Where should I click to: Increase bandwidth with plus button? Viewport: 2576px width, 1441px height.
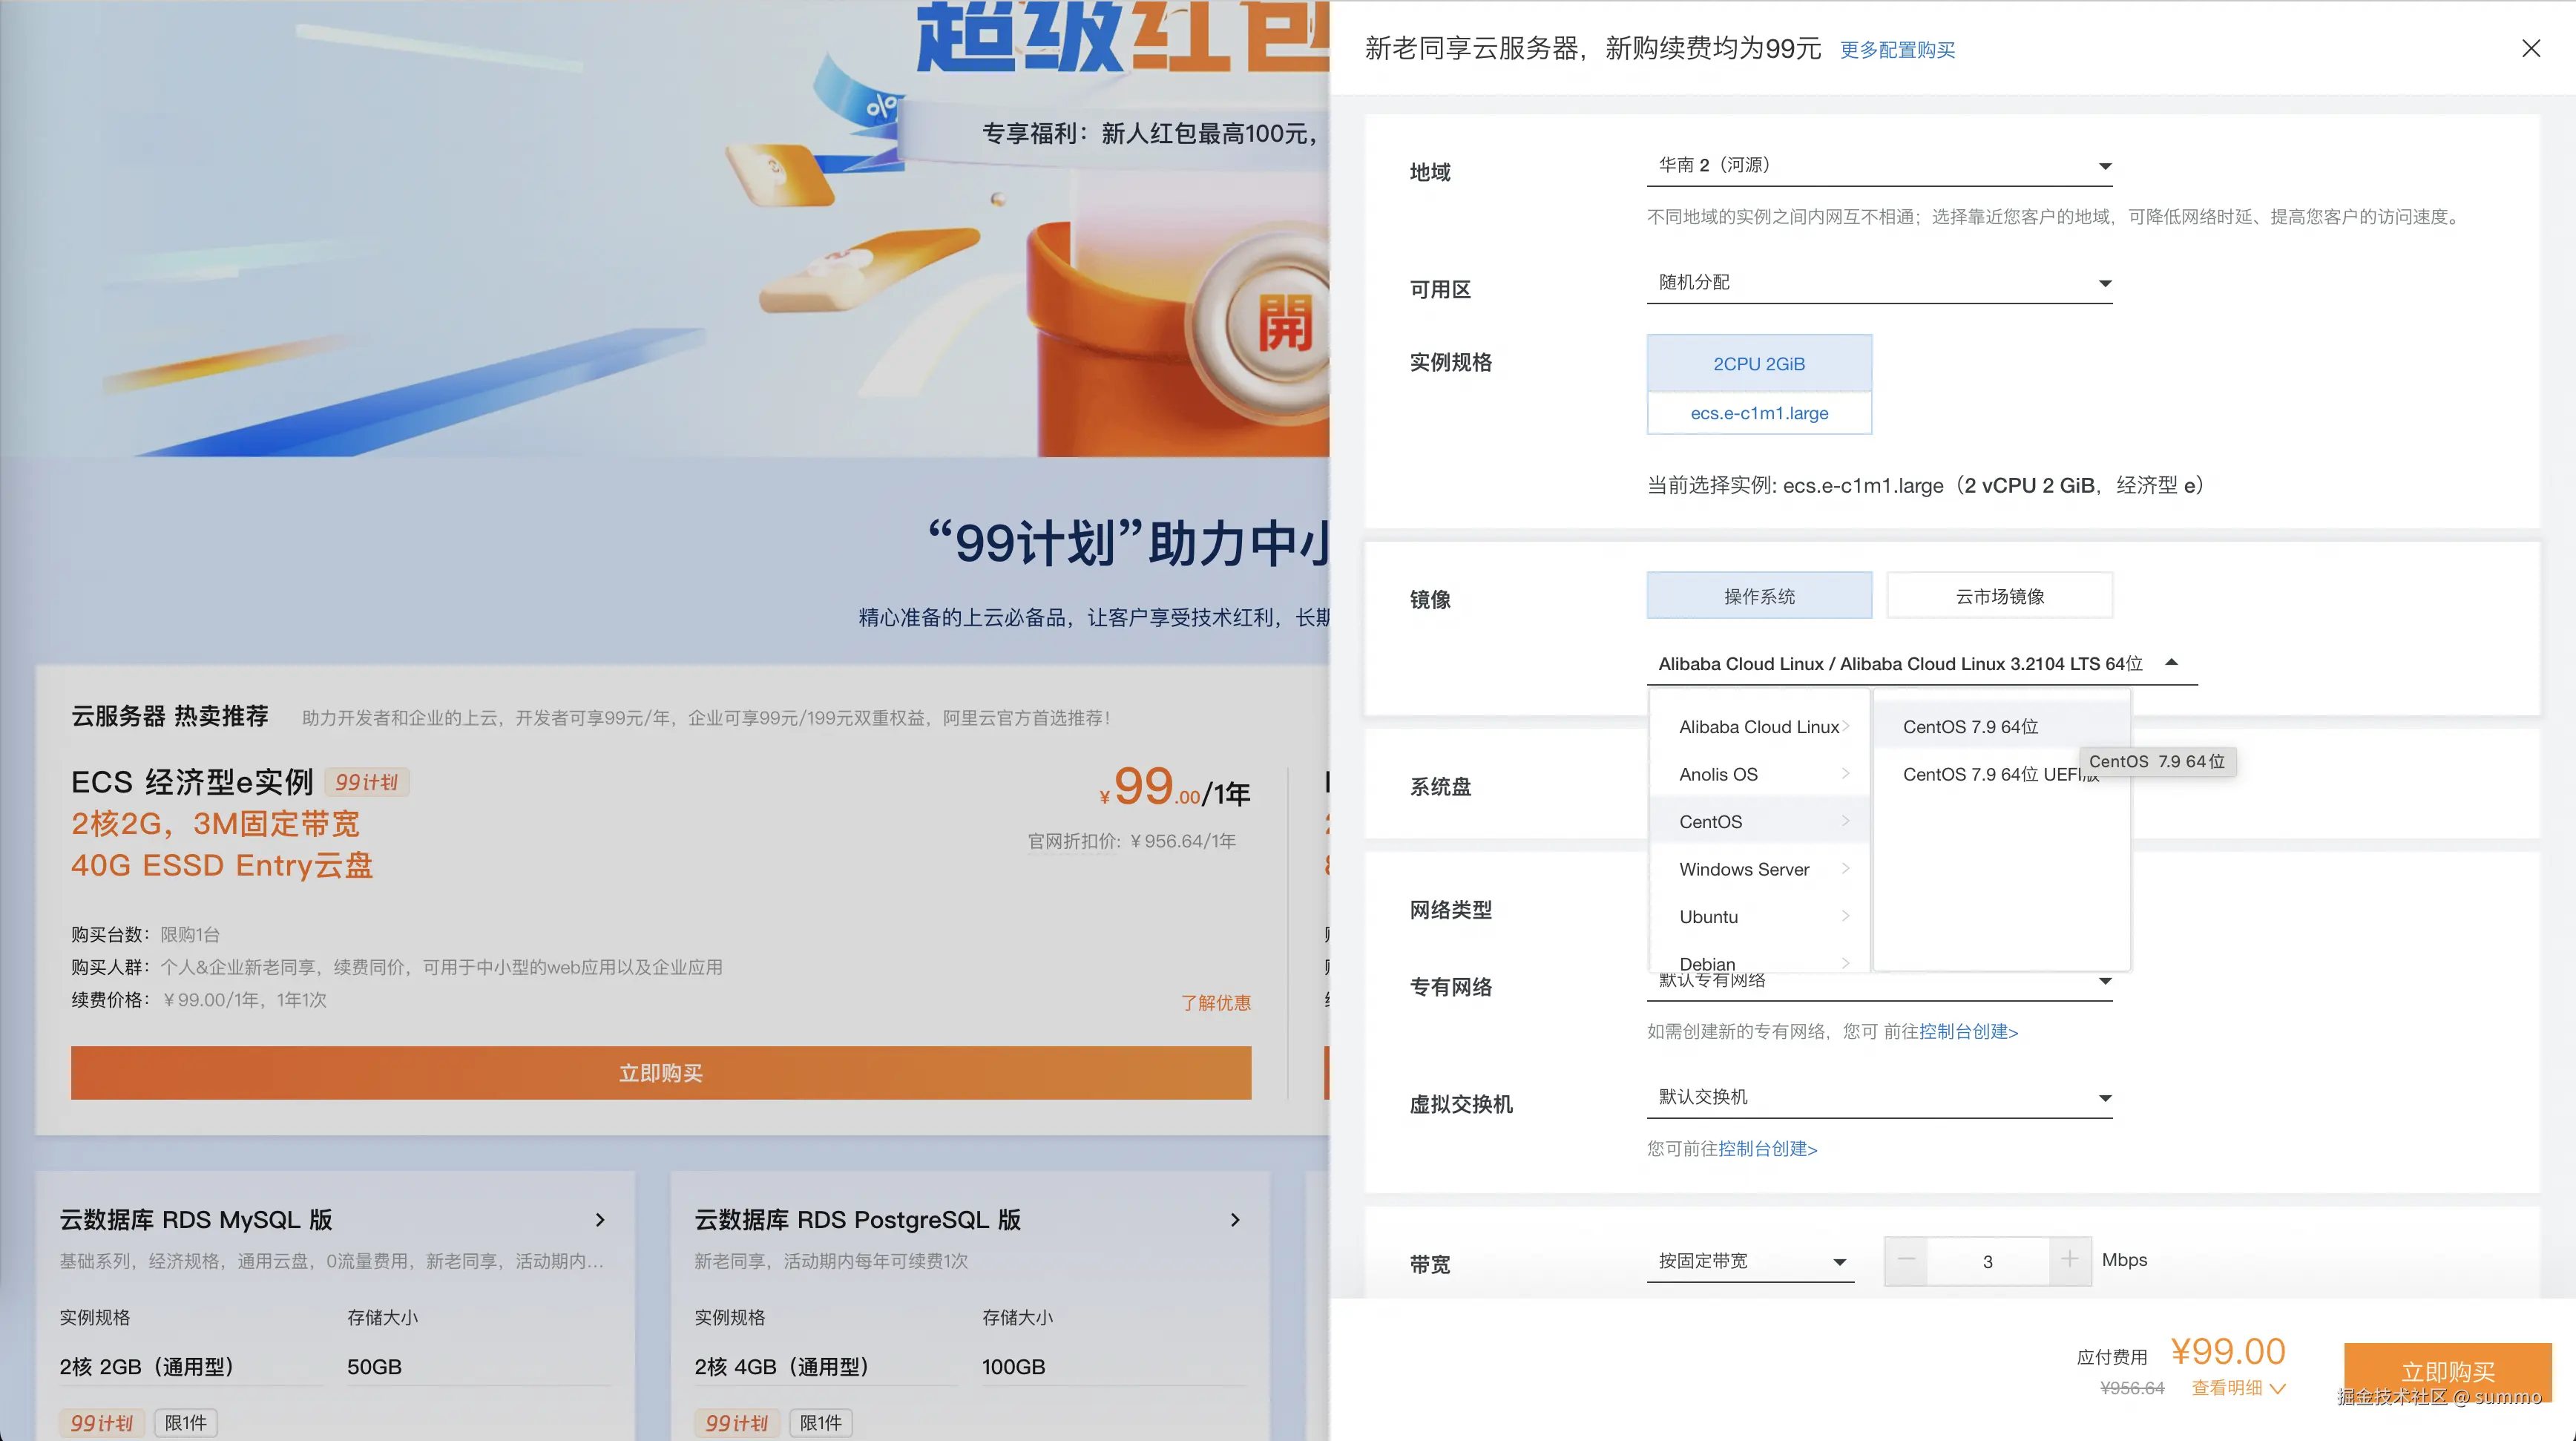[x=2069, y=1260]
